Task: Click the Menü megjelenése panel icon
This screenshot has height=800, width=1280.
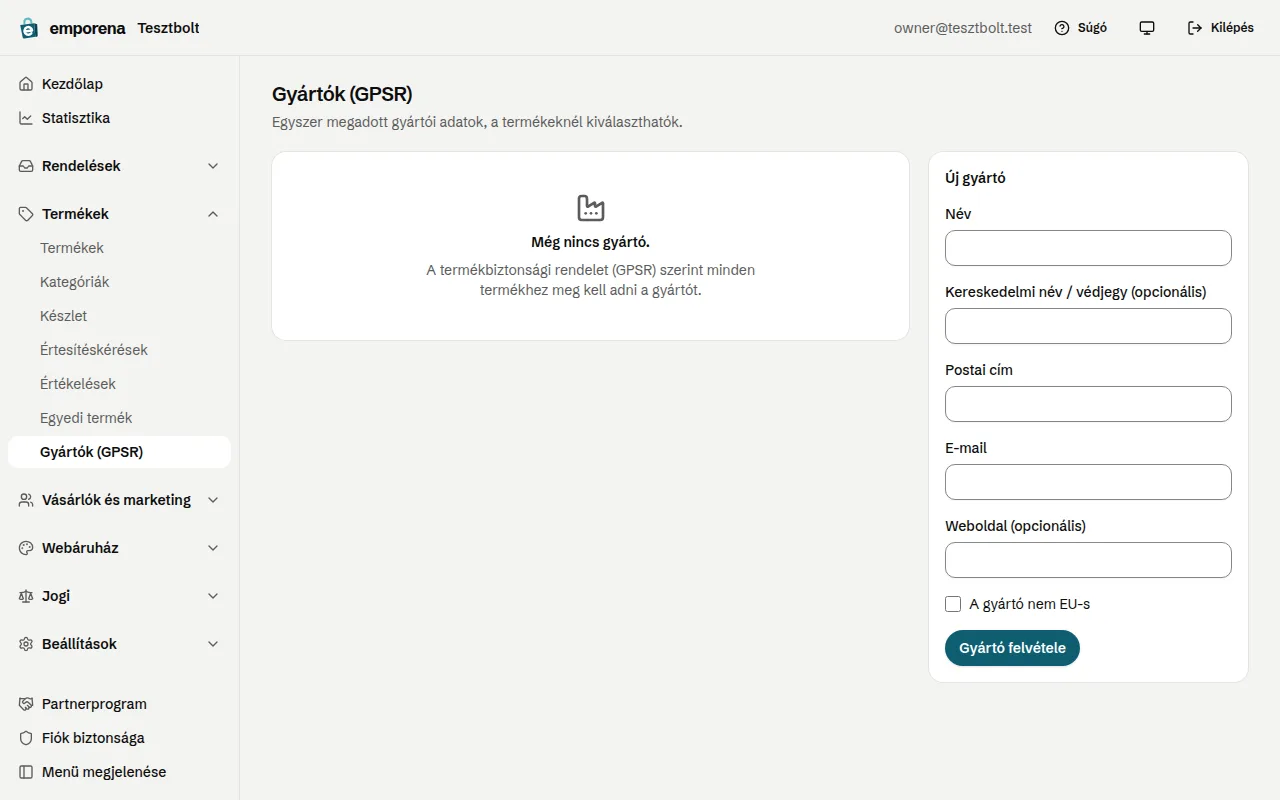Action: click(x=26, y=772)
